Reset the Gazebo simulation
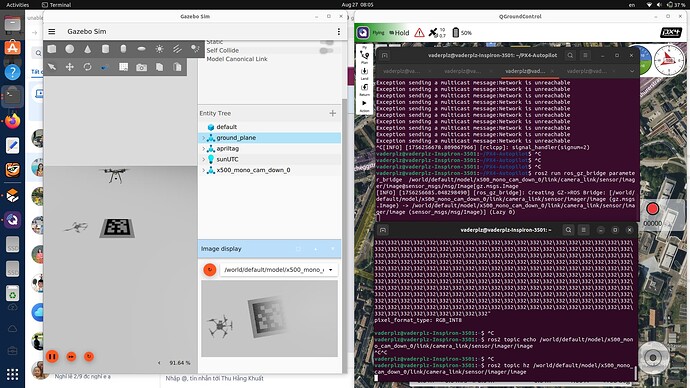Screen dimensions: 690x388 pyautogui.click(x=89, y=356)
